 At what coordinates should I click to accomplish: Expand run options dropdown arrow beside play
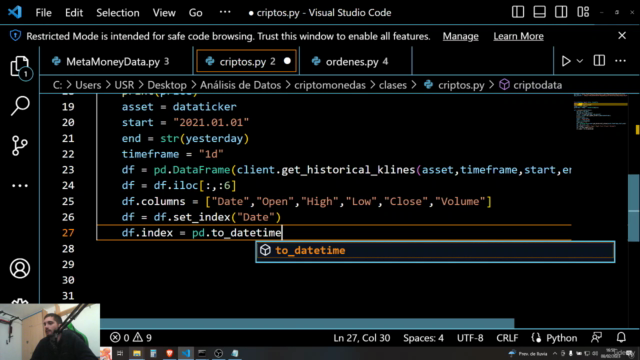click(x=580, y=61)
